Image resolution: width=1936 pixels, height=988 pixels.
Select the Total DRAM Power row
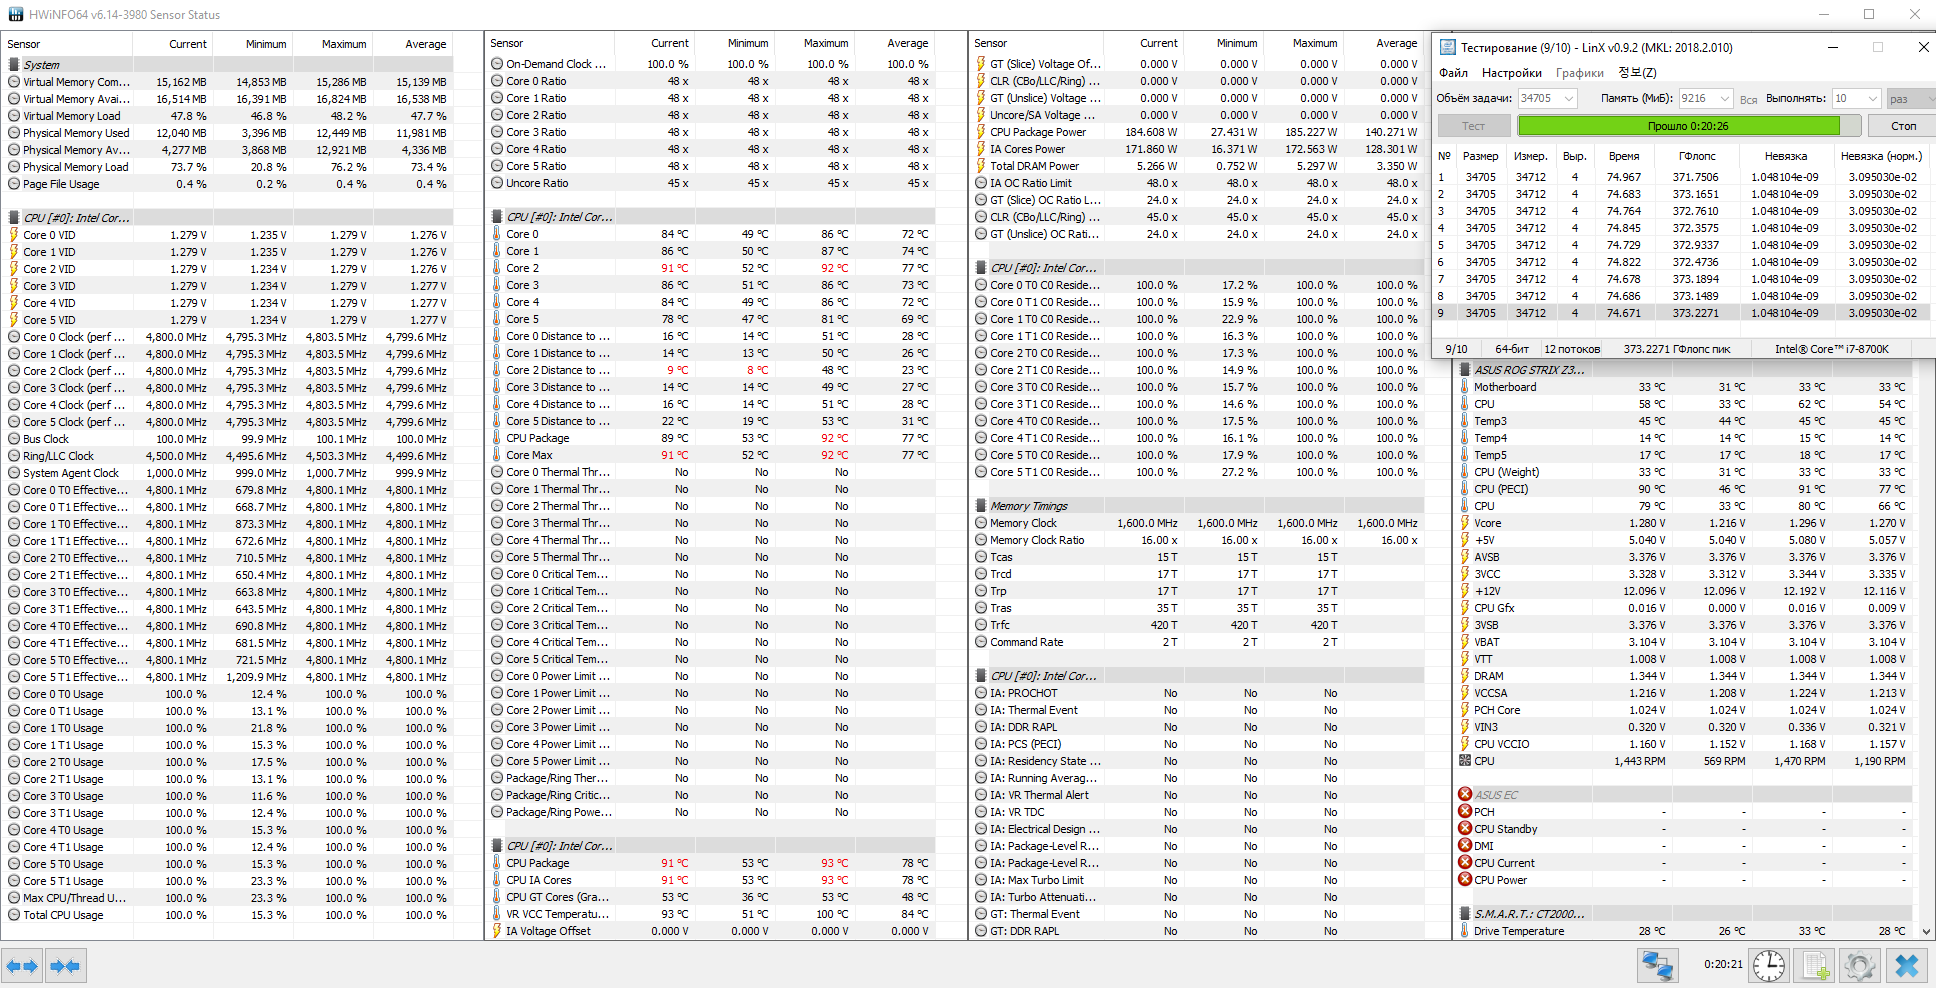pos(1199,166)
